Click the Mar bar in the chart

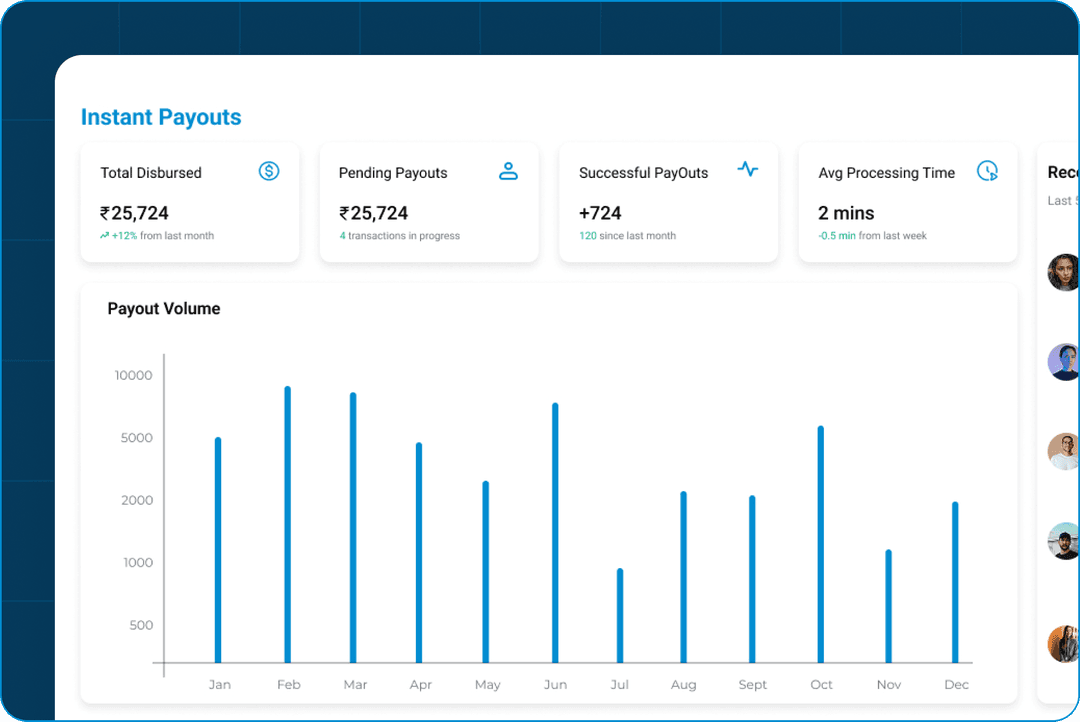tap(353, 527)
